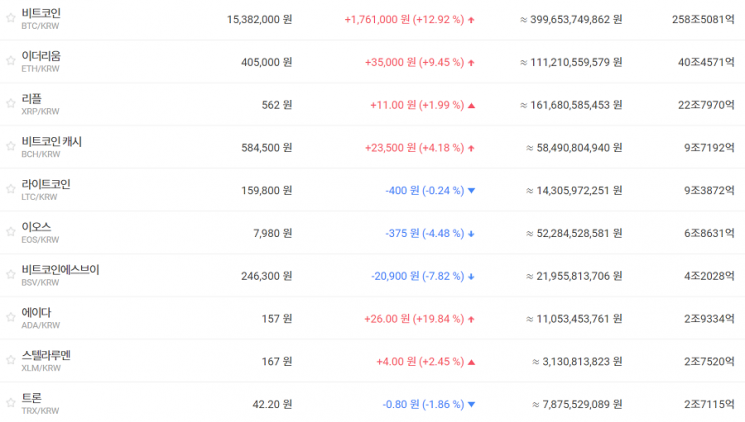Viewport: 745px width, 422px height.
Task: Toggle favorite star for 라이트코인
Action: pyautogui.click(x=10, y=189)
